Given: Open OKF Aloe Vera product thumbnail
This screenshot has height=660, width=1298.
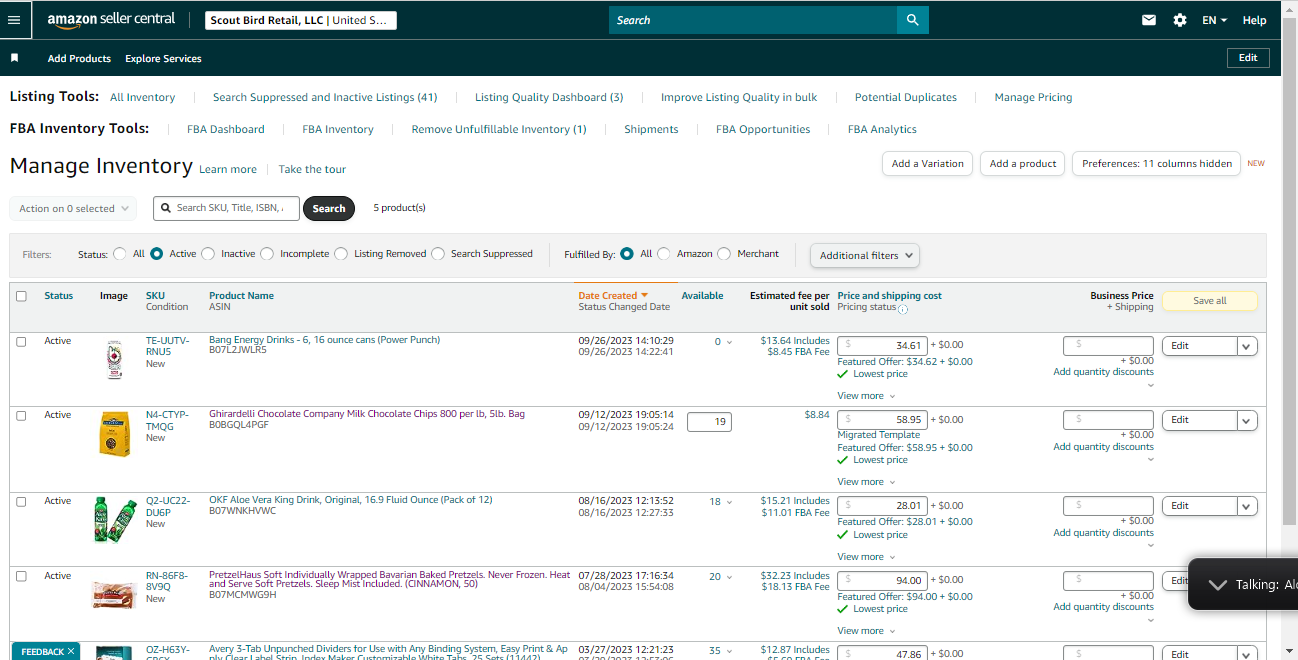Looking at the screenshot, I should pos(114,519).
